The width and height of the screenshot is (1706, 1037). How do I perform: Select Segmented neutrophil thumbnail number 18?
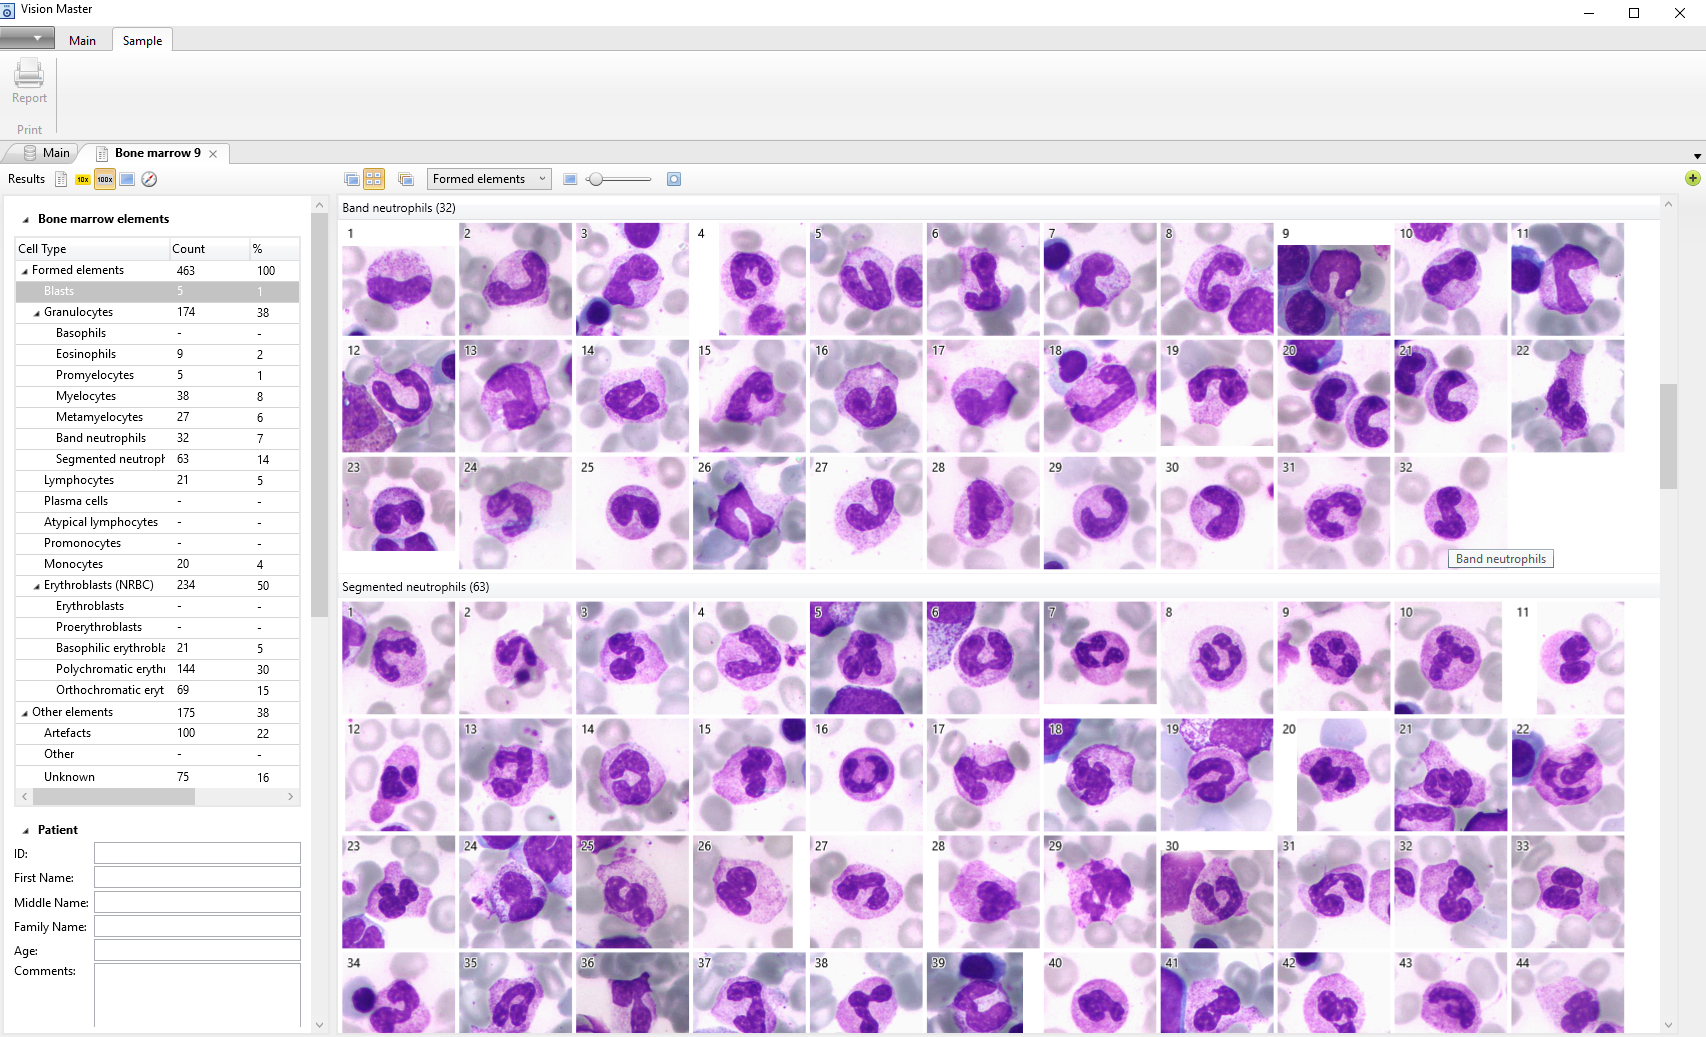tap(1100, 775)
